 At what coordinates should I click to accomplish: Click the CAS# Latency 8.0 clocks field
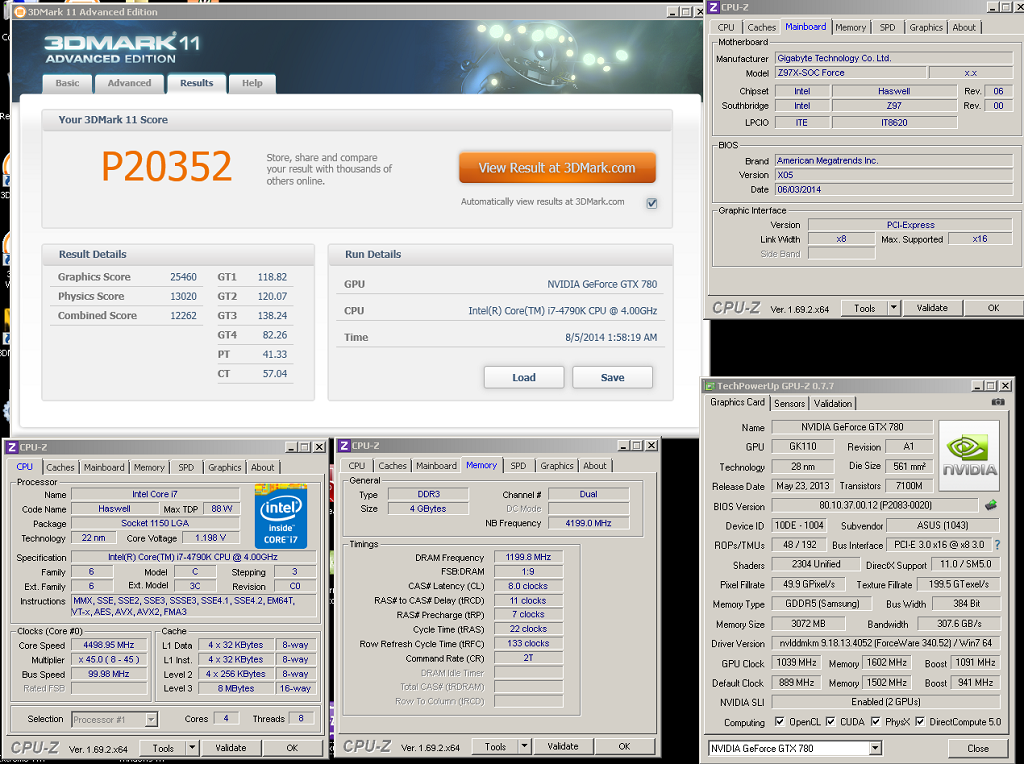coord(528,586)
